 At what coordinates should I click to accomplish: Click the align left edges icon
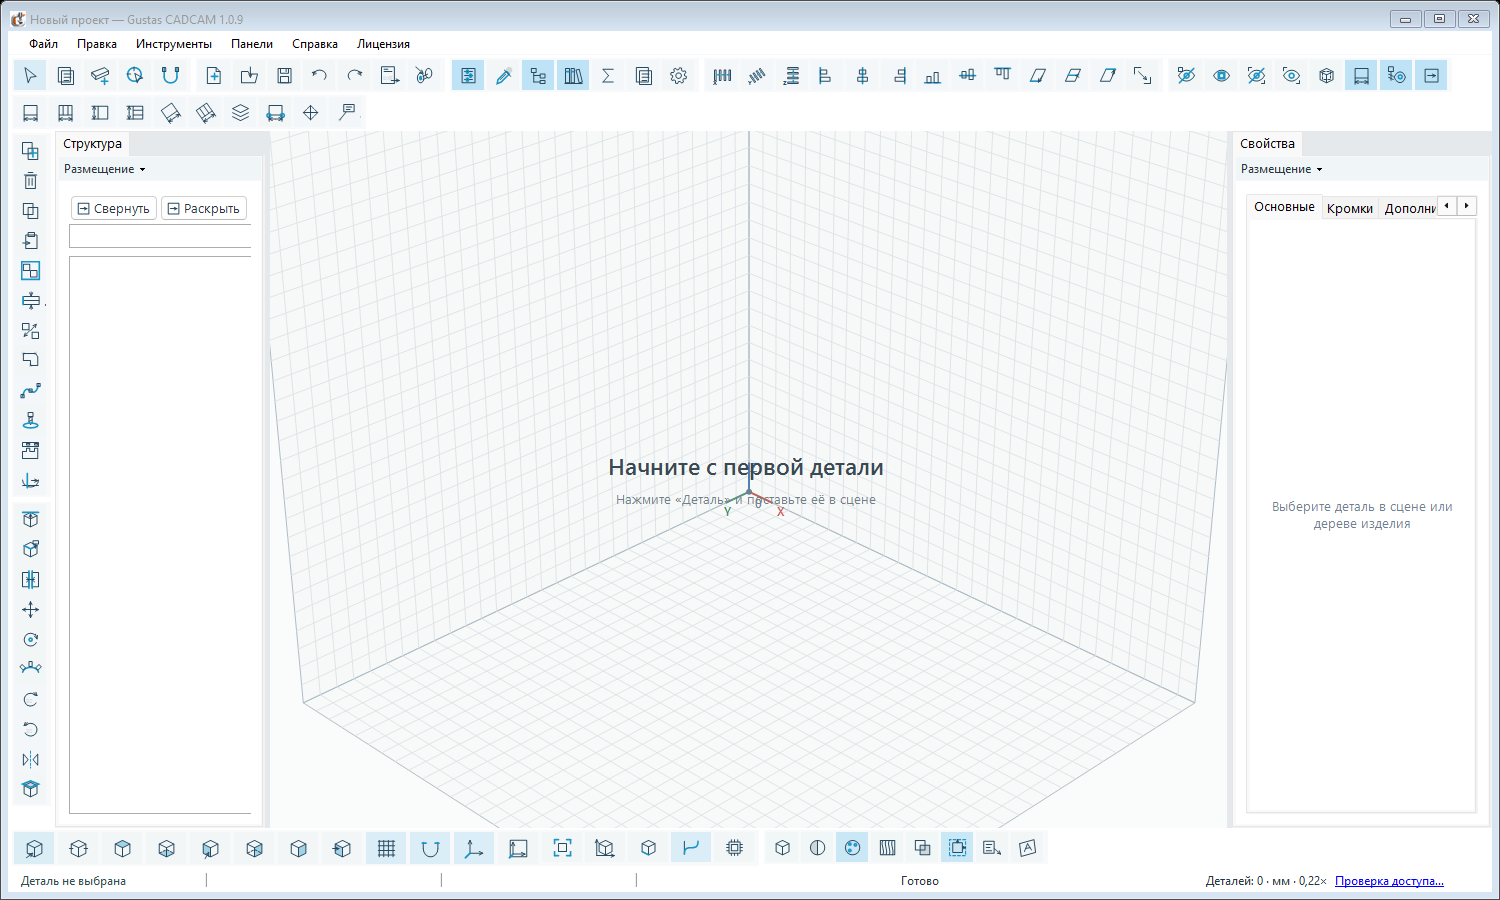(x=826, y=75)
